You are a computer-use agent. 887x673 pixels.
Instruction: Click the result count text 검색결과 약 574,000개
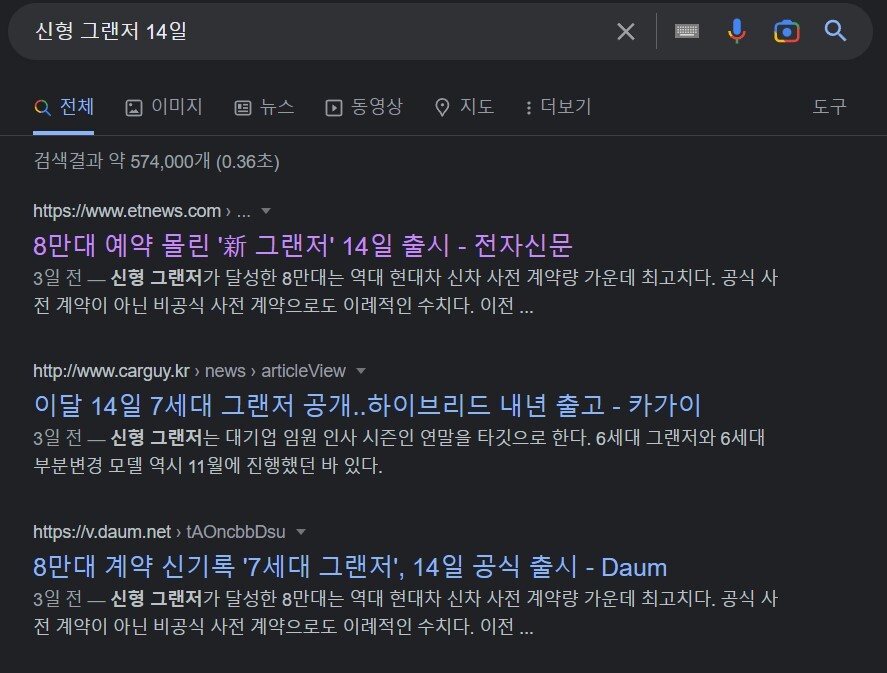156,161
